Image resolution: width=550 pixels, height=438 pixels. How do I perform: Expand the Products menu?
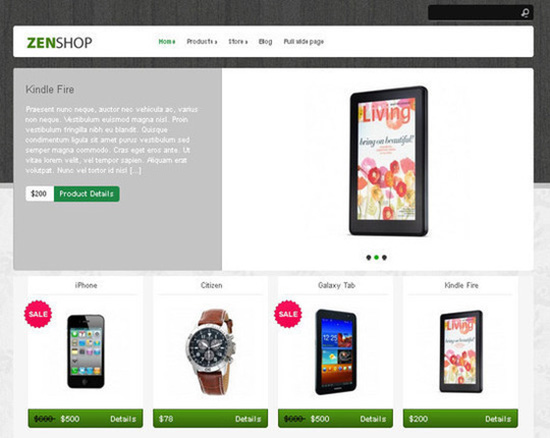tap(202, 41)
